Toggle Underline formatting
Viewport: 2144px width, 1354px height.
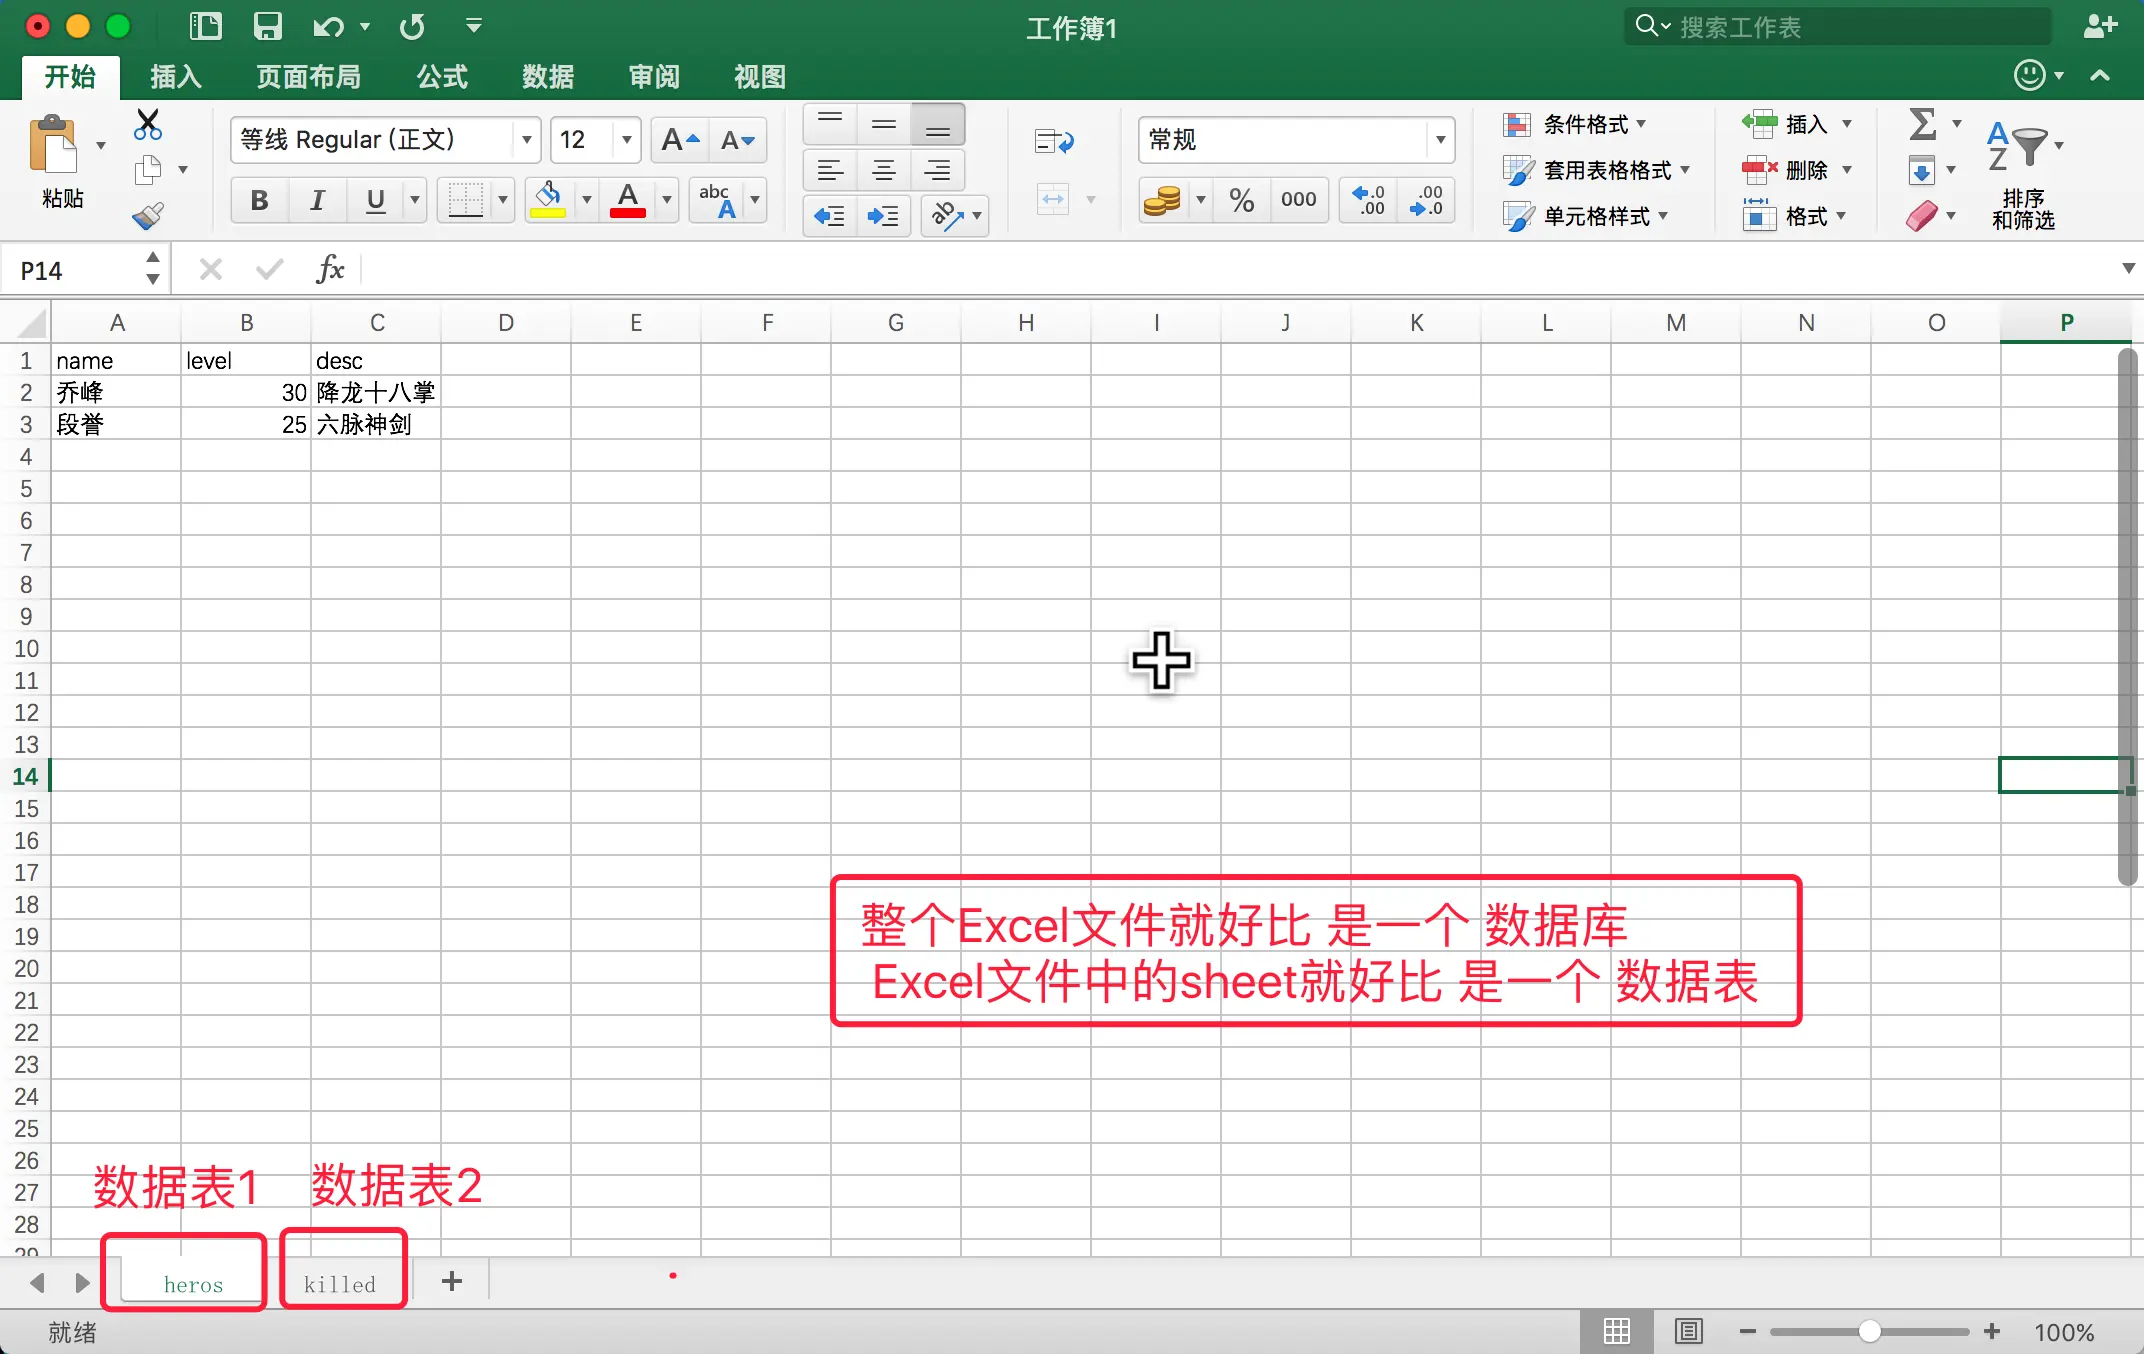click(375, 200)
